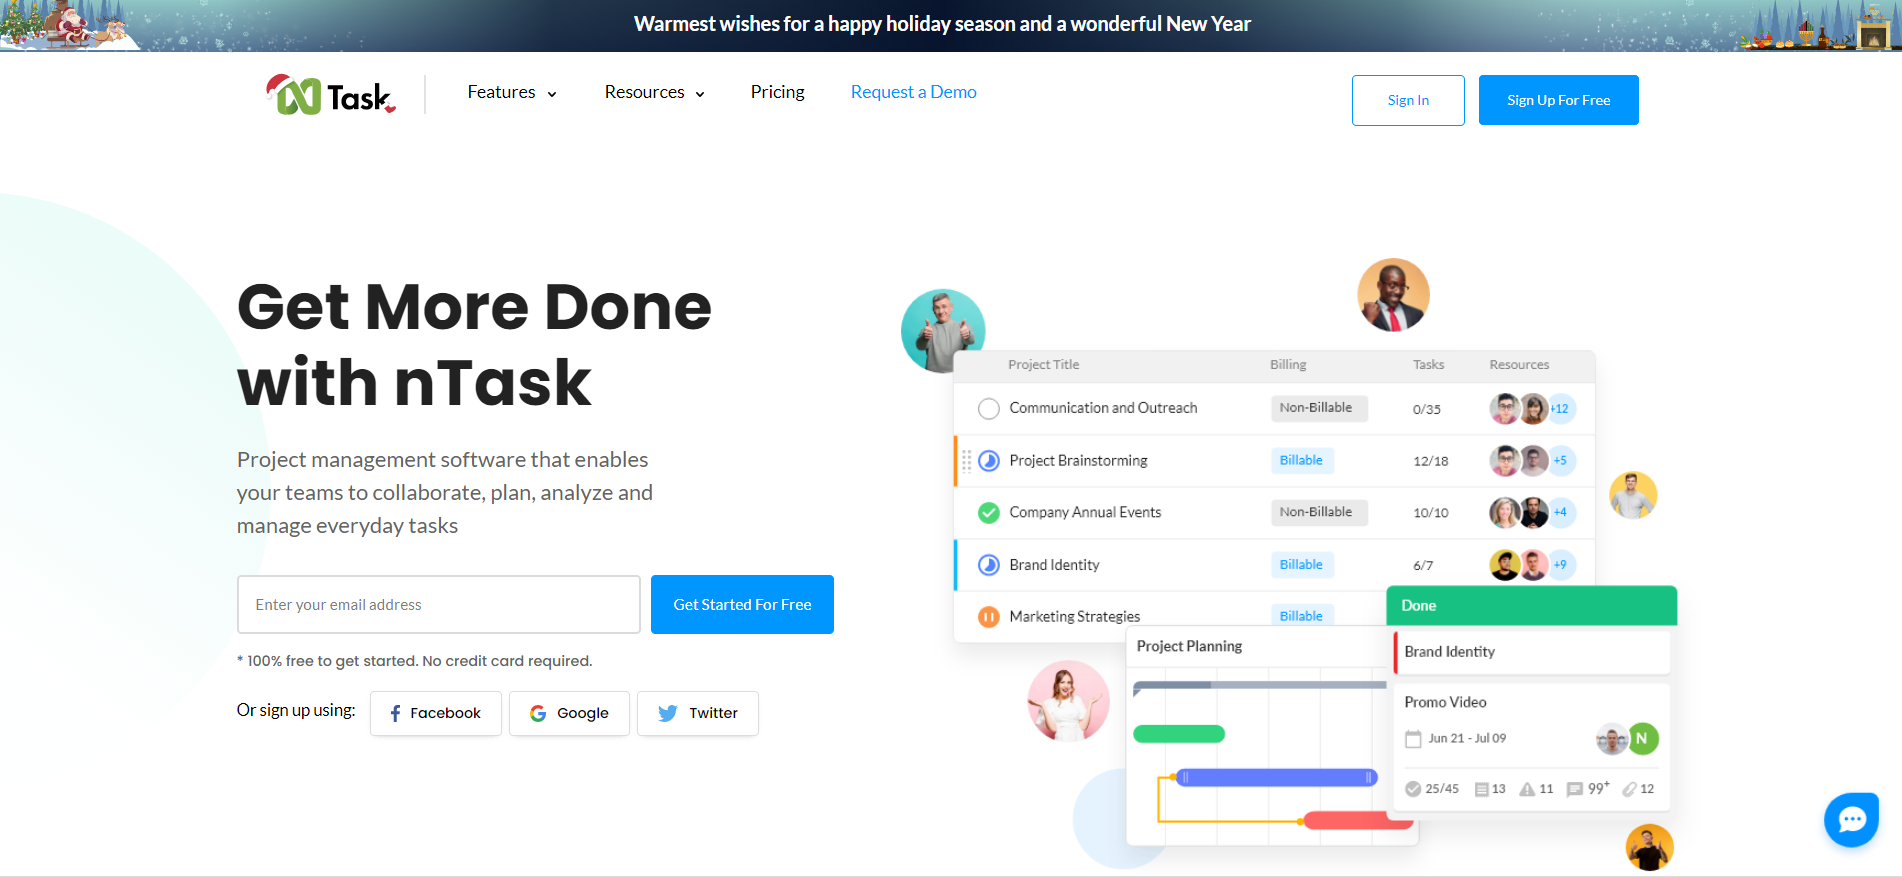Click the Communication and Outreach status circle
Screen dimensions: 1902x877
pos(989,408)
